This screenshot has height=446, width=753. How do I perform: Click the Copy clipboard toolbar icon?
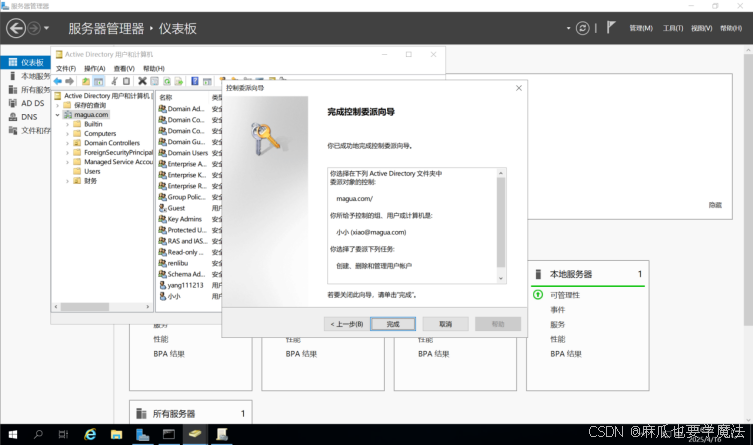tap(126, 81)
